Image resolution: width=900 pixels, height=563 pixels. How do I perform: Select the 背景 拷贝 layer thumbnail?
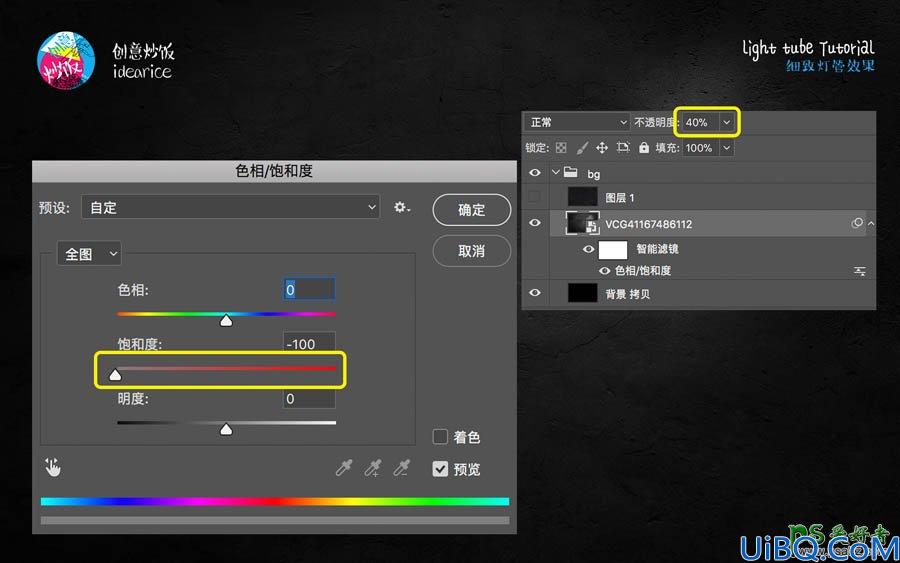pyautogui.click(x=582, y=293)
